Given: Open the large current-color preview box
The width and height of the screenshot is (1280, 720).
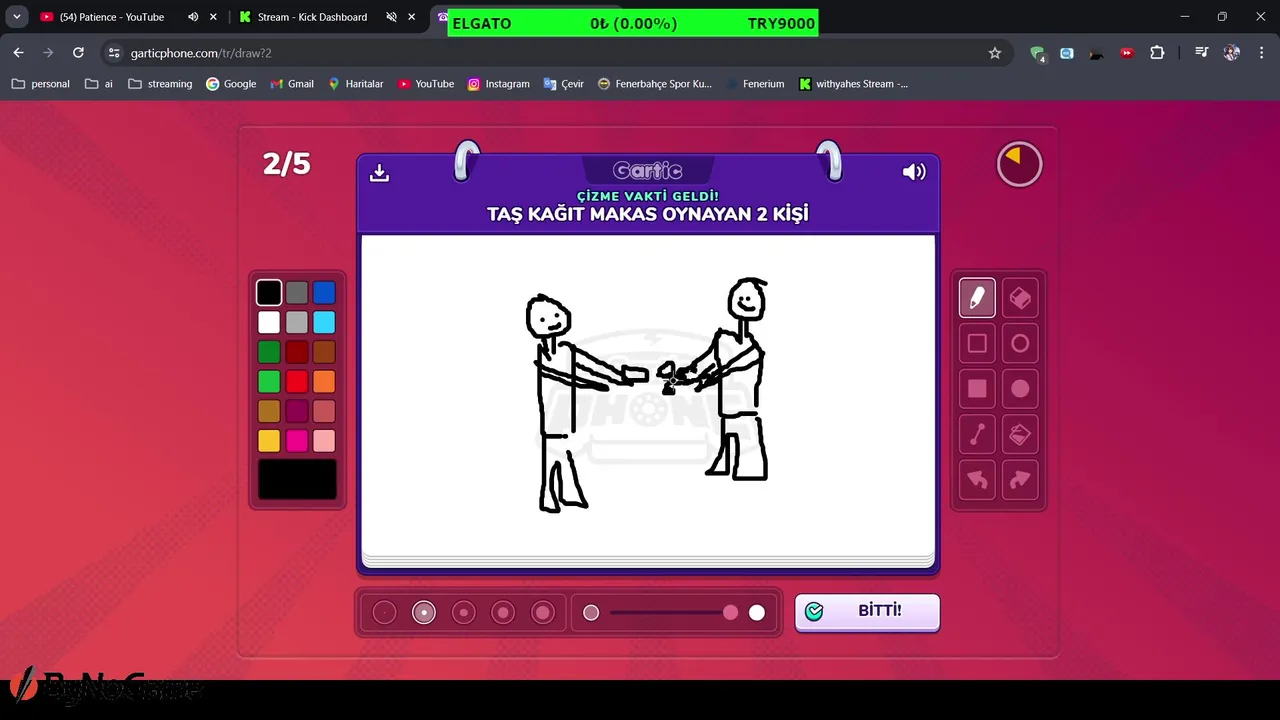Looking at the screenshot, I should tap(297, 480).
